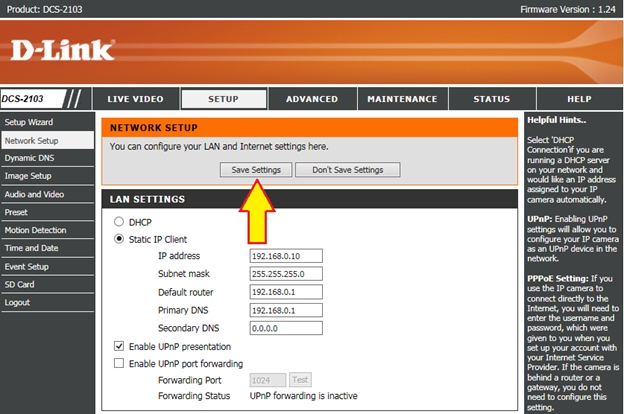The height and width of the screenshot is (414, 624).
Task: Switch to the Advanced tab
Action: pyautogui.click(x=311, y=99)
